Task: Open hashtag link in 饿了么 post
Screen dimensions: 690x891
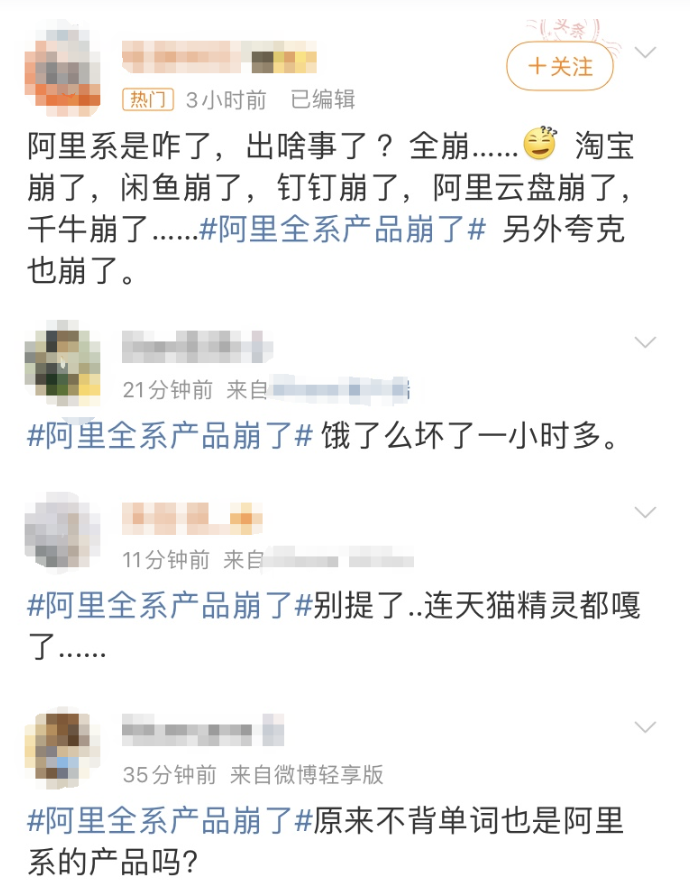Action: 170,436
